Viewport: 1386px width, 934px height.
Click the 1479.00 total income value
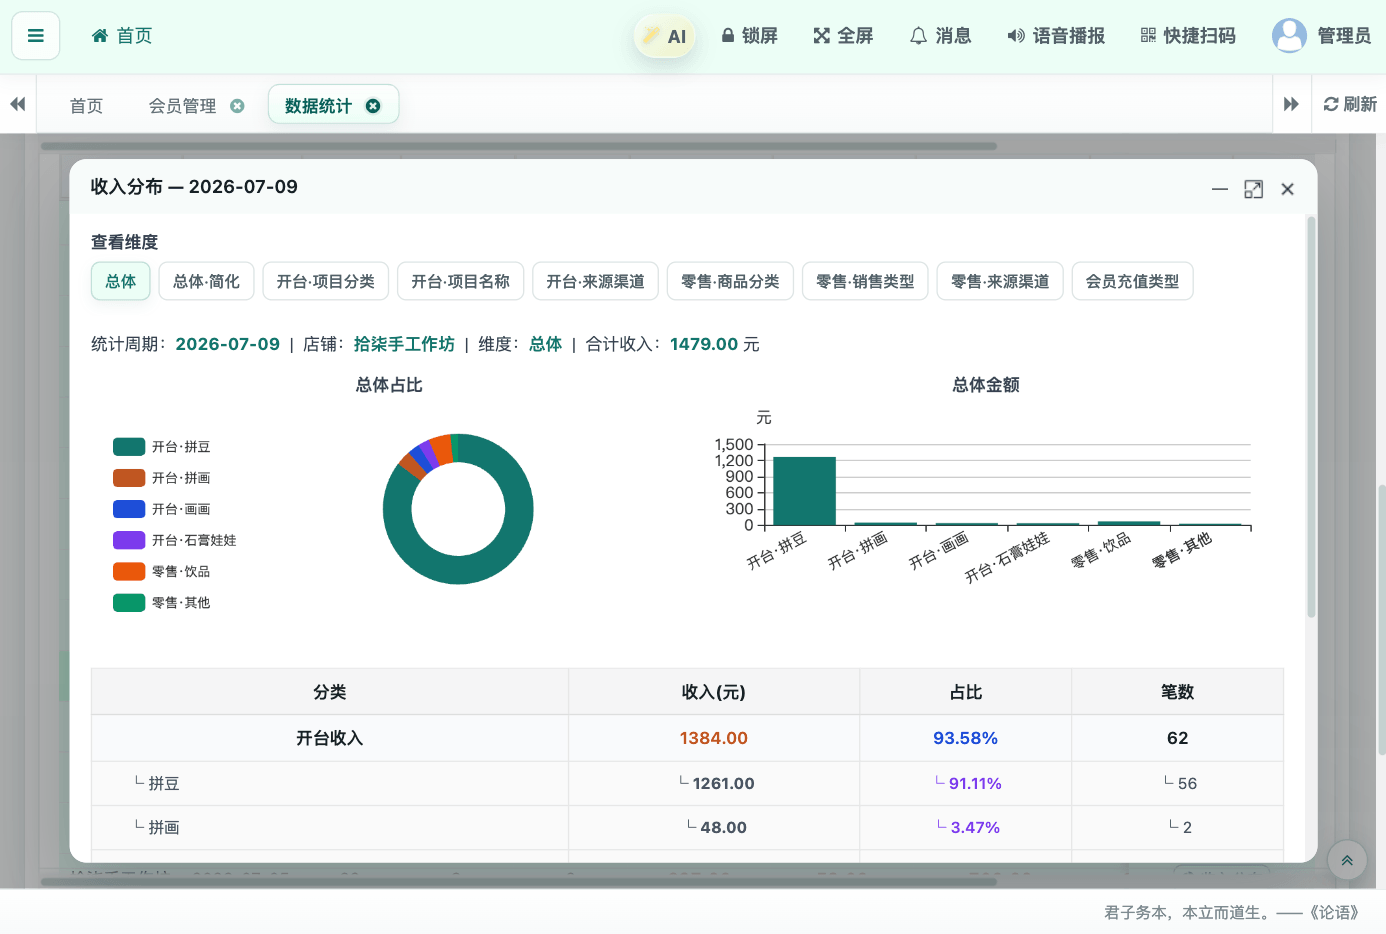tap(704, 344)
